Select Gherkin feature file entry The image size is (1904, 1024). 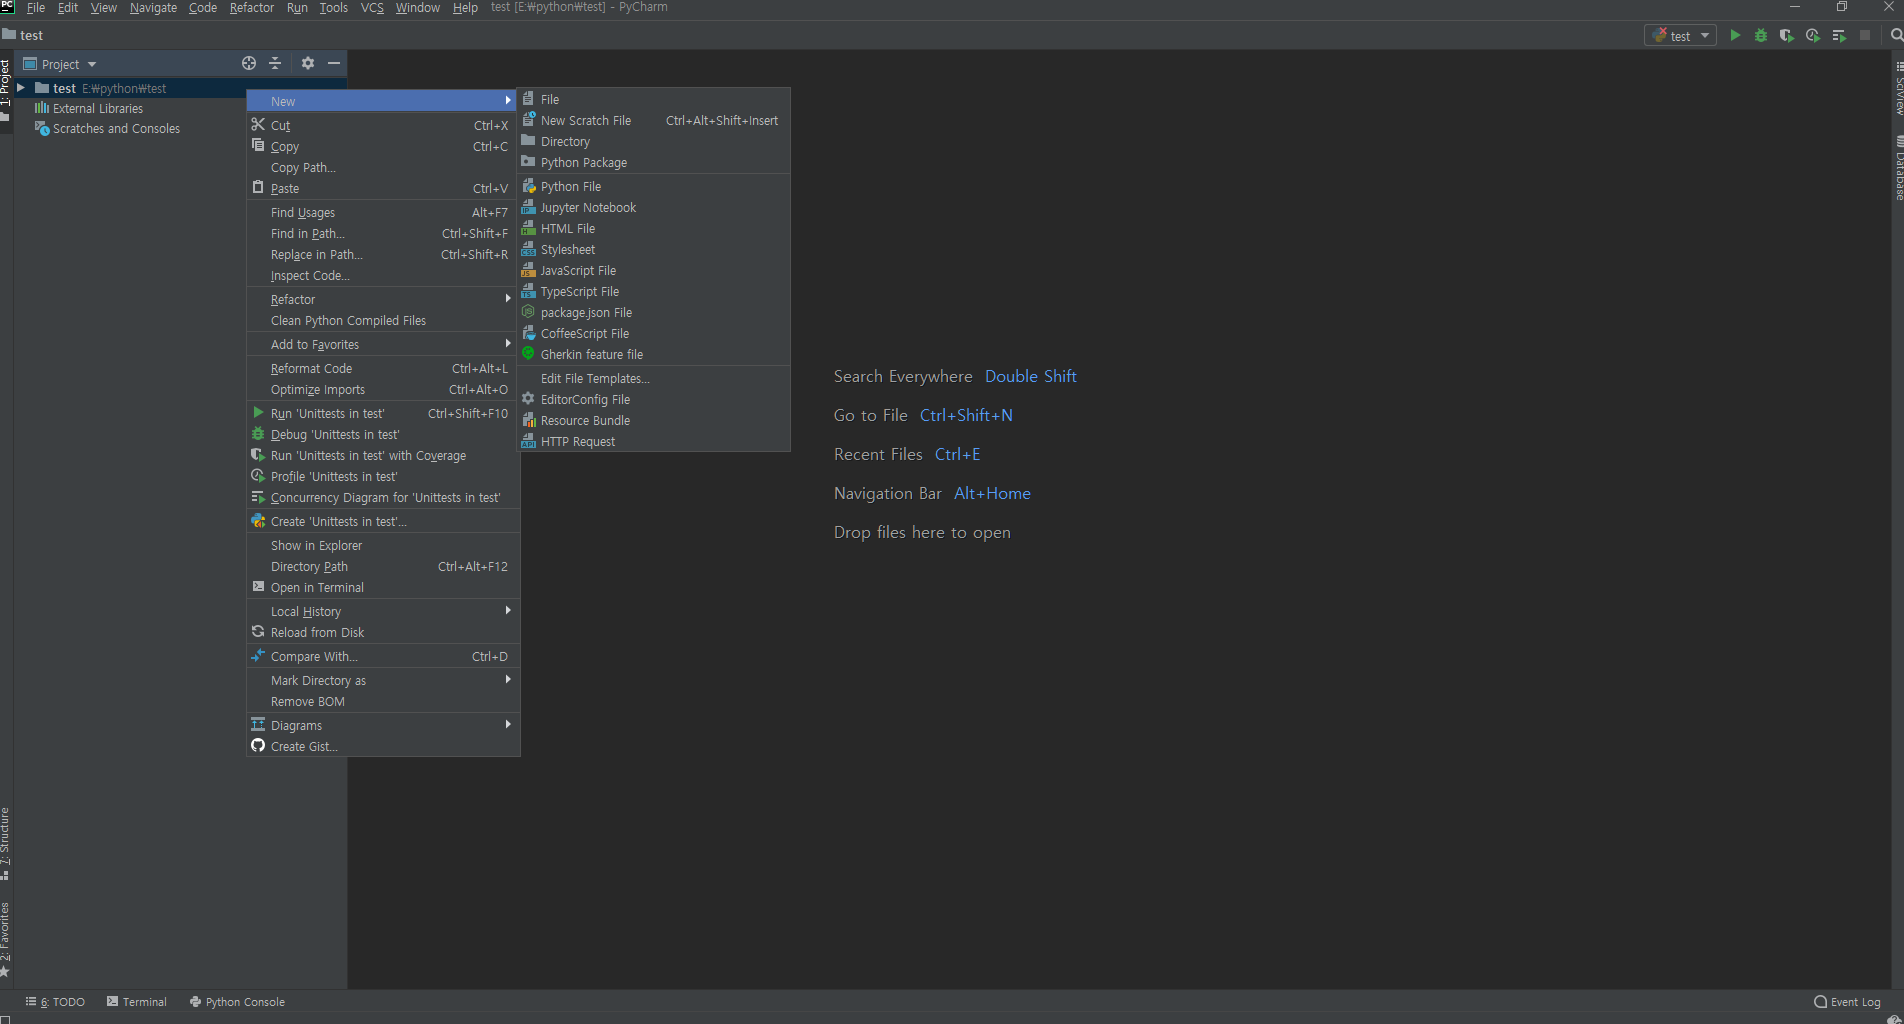(654, 354)
